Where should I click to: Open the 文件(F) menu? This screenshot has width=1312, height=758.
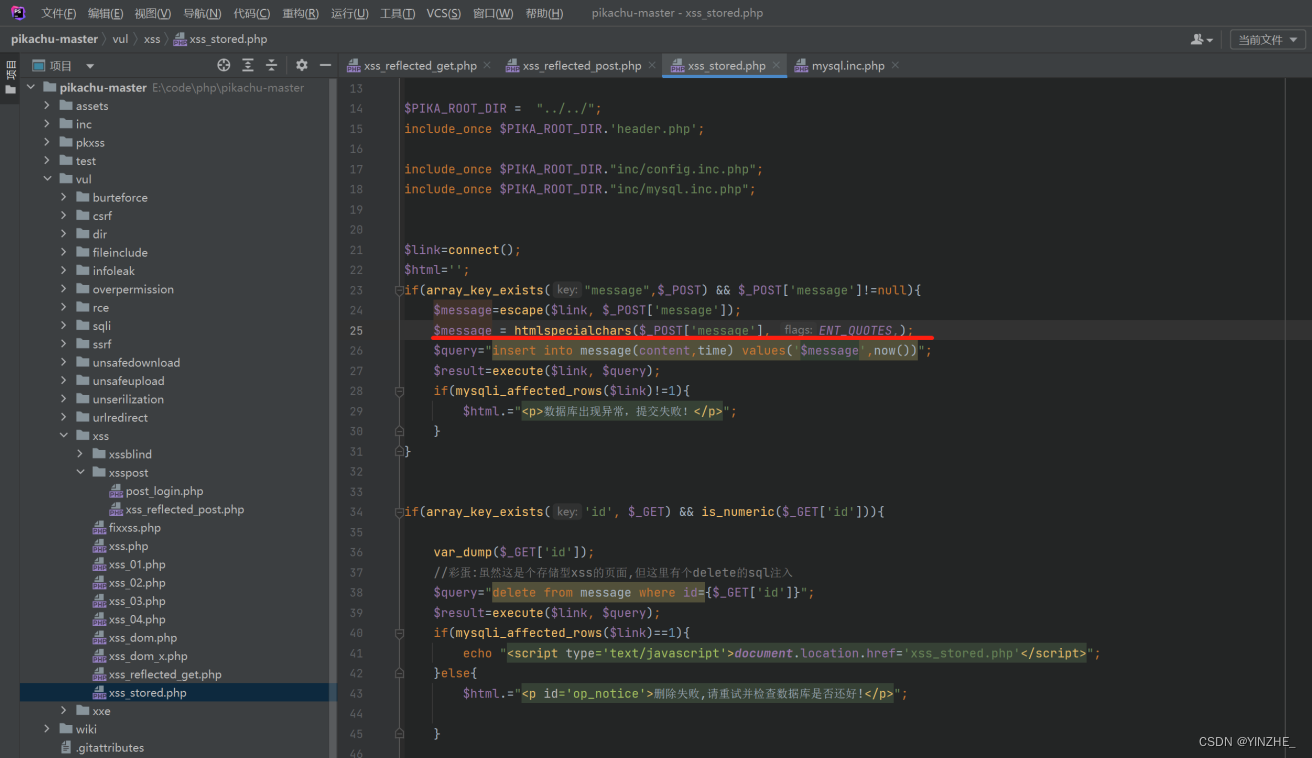(x=58, y=13)
